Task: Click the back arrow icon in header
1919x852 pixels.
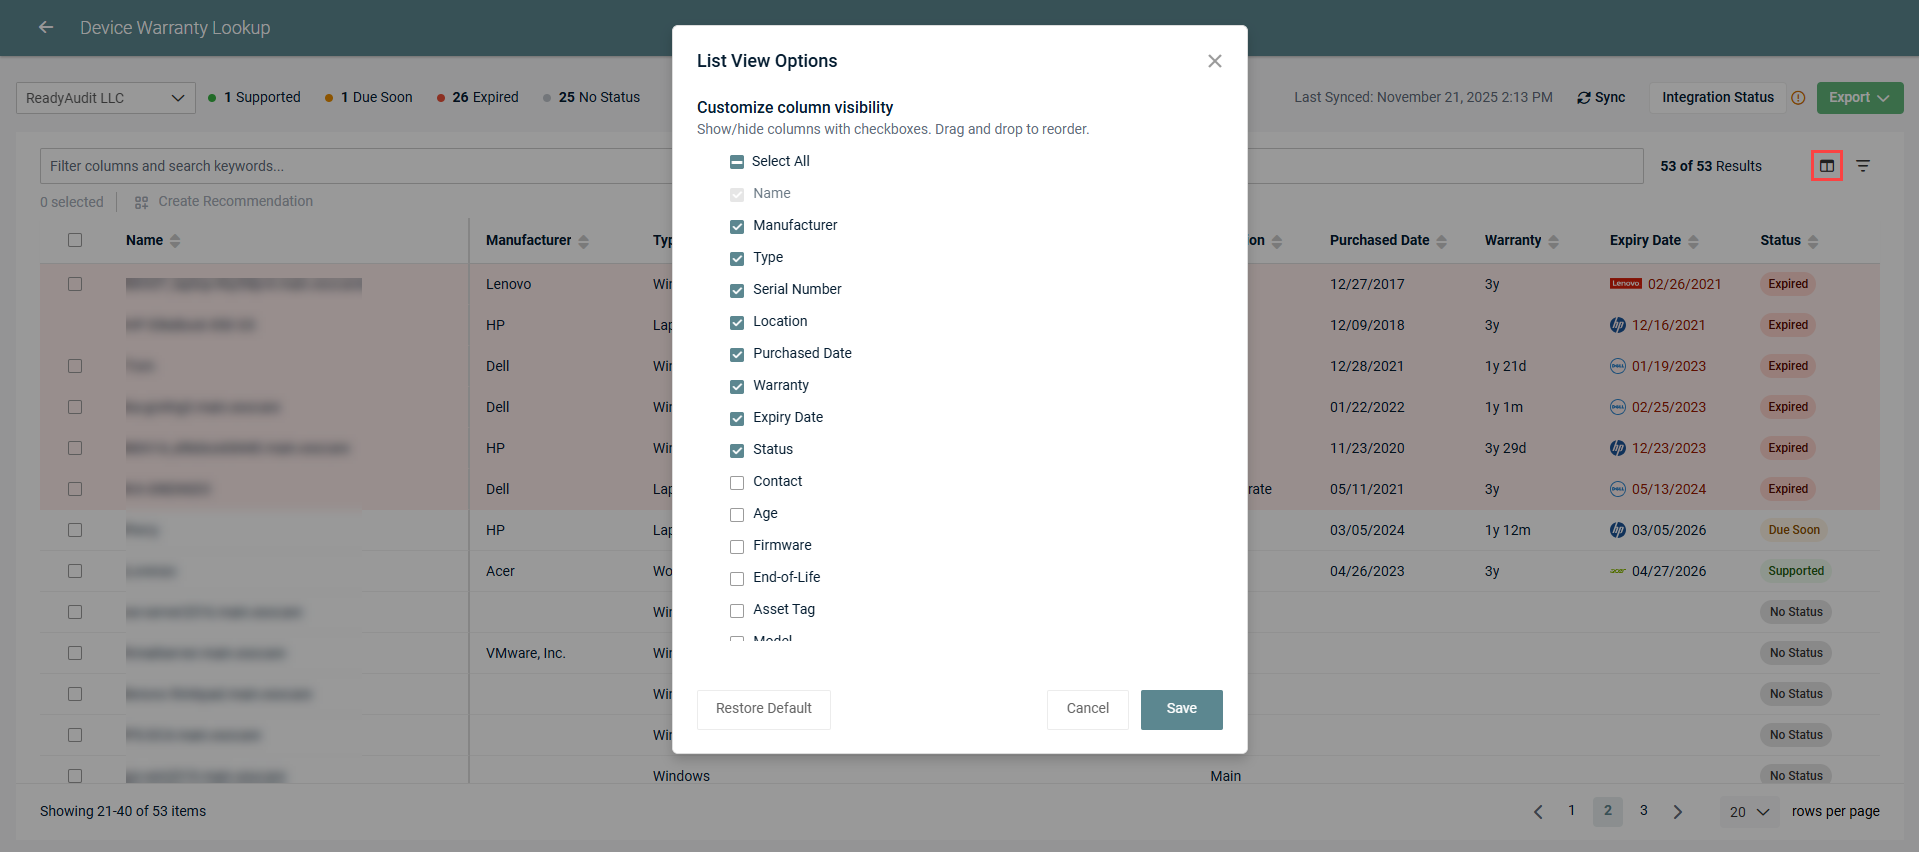Action: pos(46,28)
